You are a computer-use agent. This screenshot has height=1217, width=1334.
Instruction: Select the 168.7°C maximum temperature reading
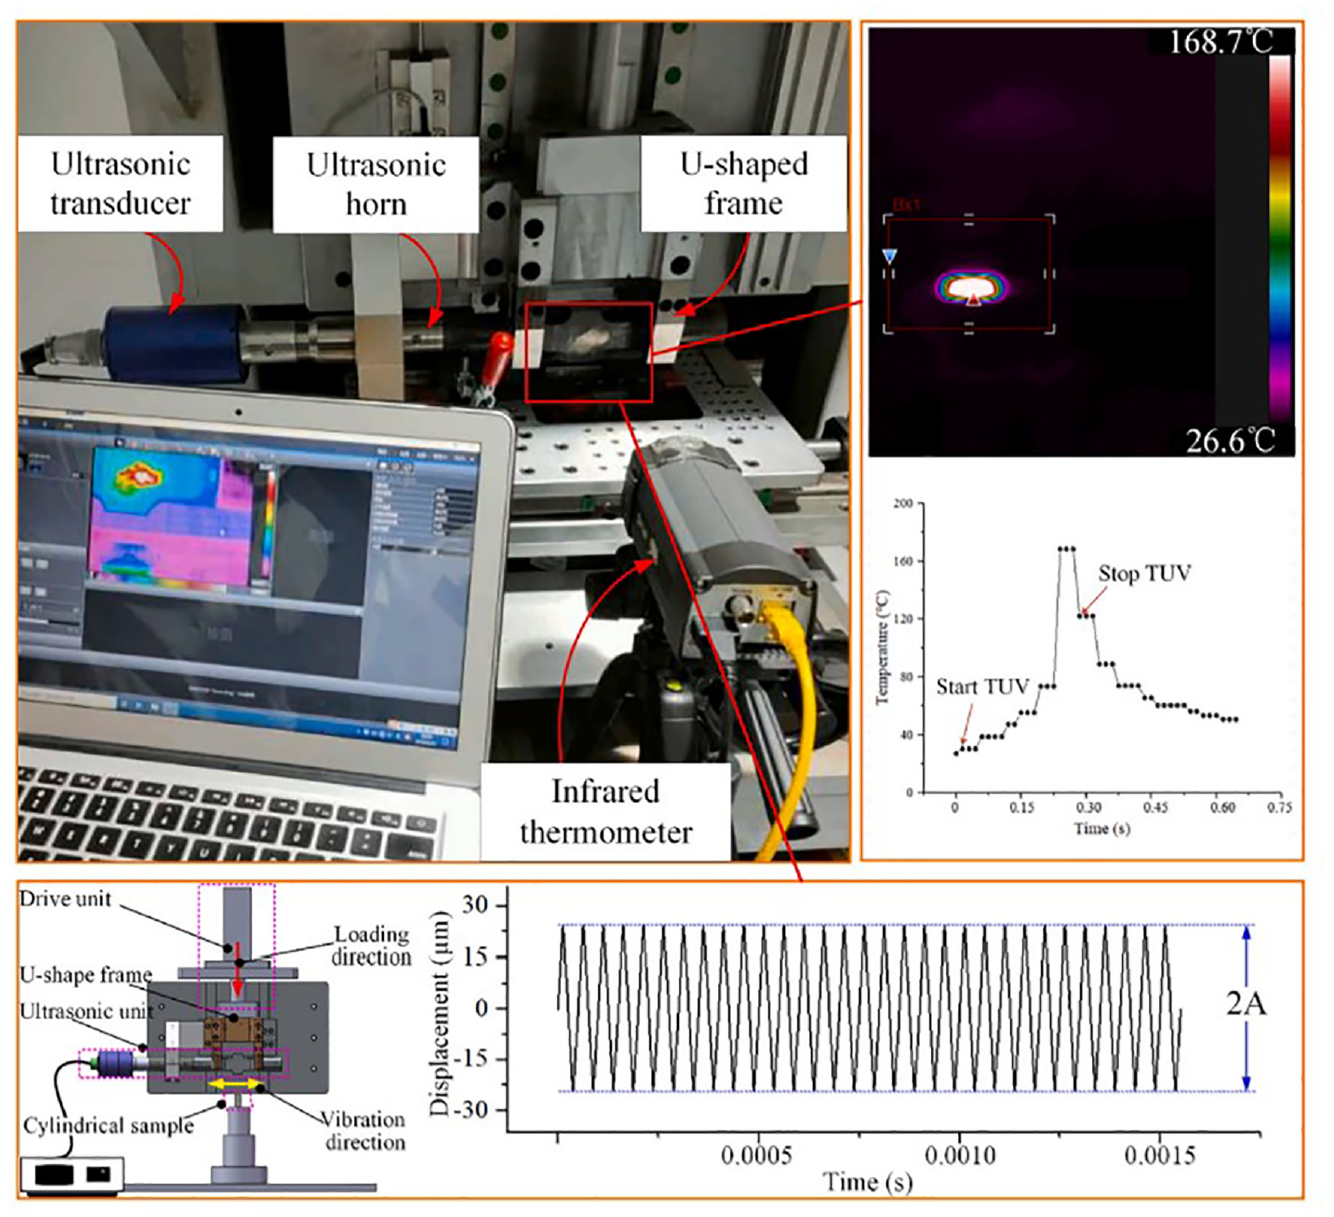pyautogui.click(x=1221, y=42)
